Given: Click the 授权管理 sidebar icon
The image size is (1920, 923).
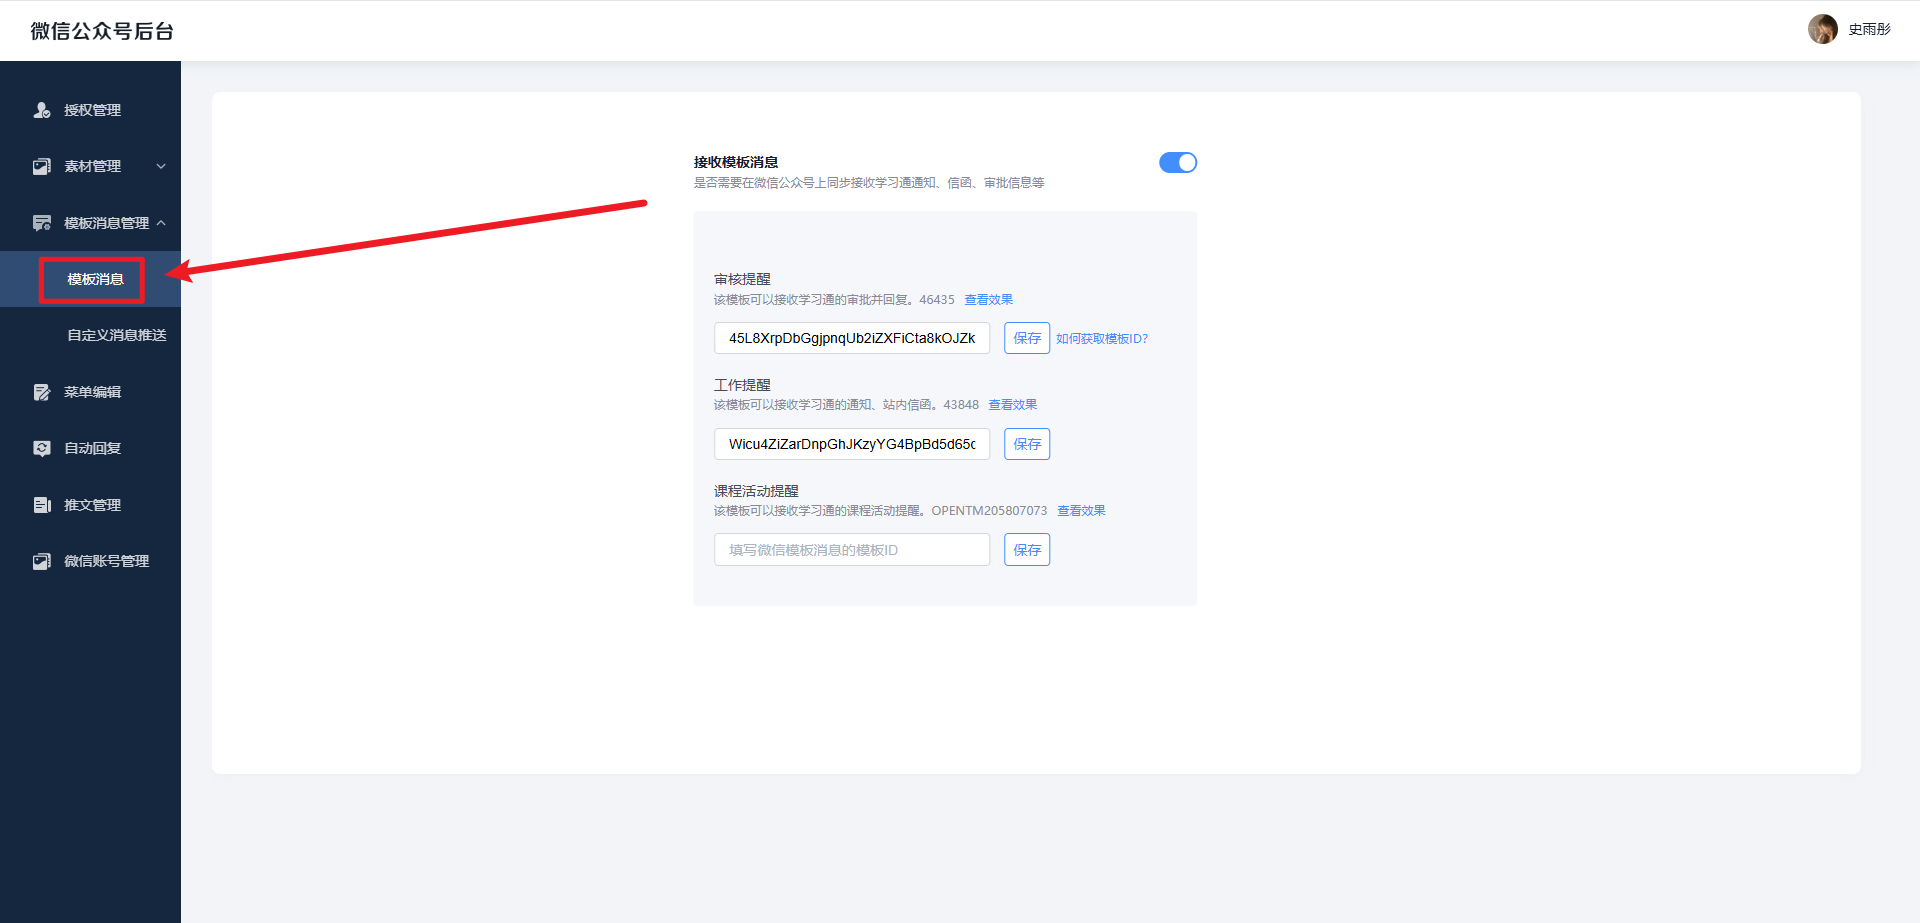Looking at the screenshot, I should coord(42,110).
